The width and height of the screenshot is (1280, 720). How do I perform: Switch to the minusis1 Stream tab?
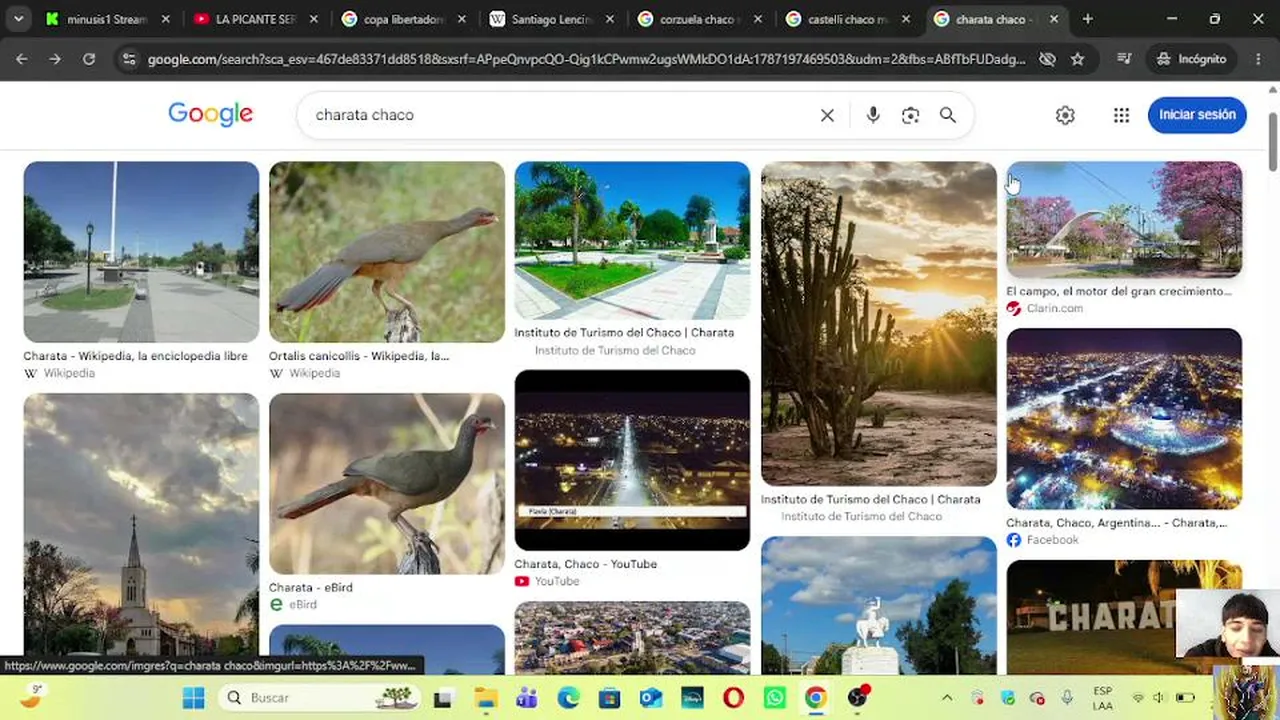click(x=107, y=19)
